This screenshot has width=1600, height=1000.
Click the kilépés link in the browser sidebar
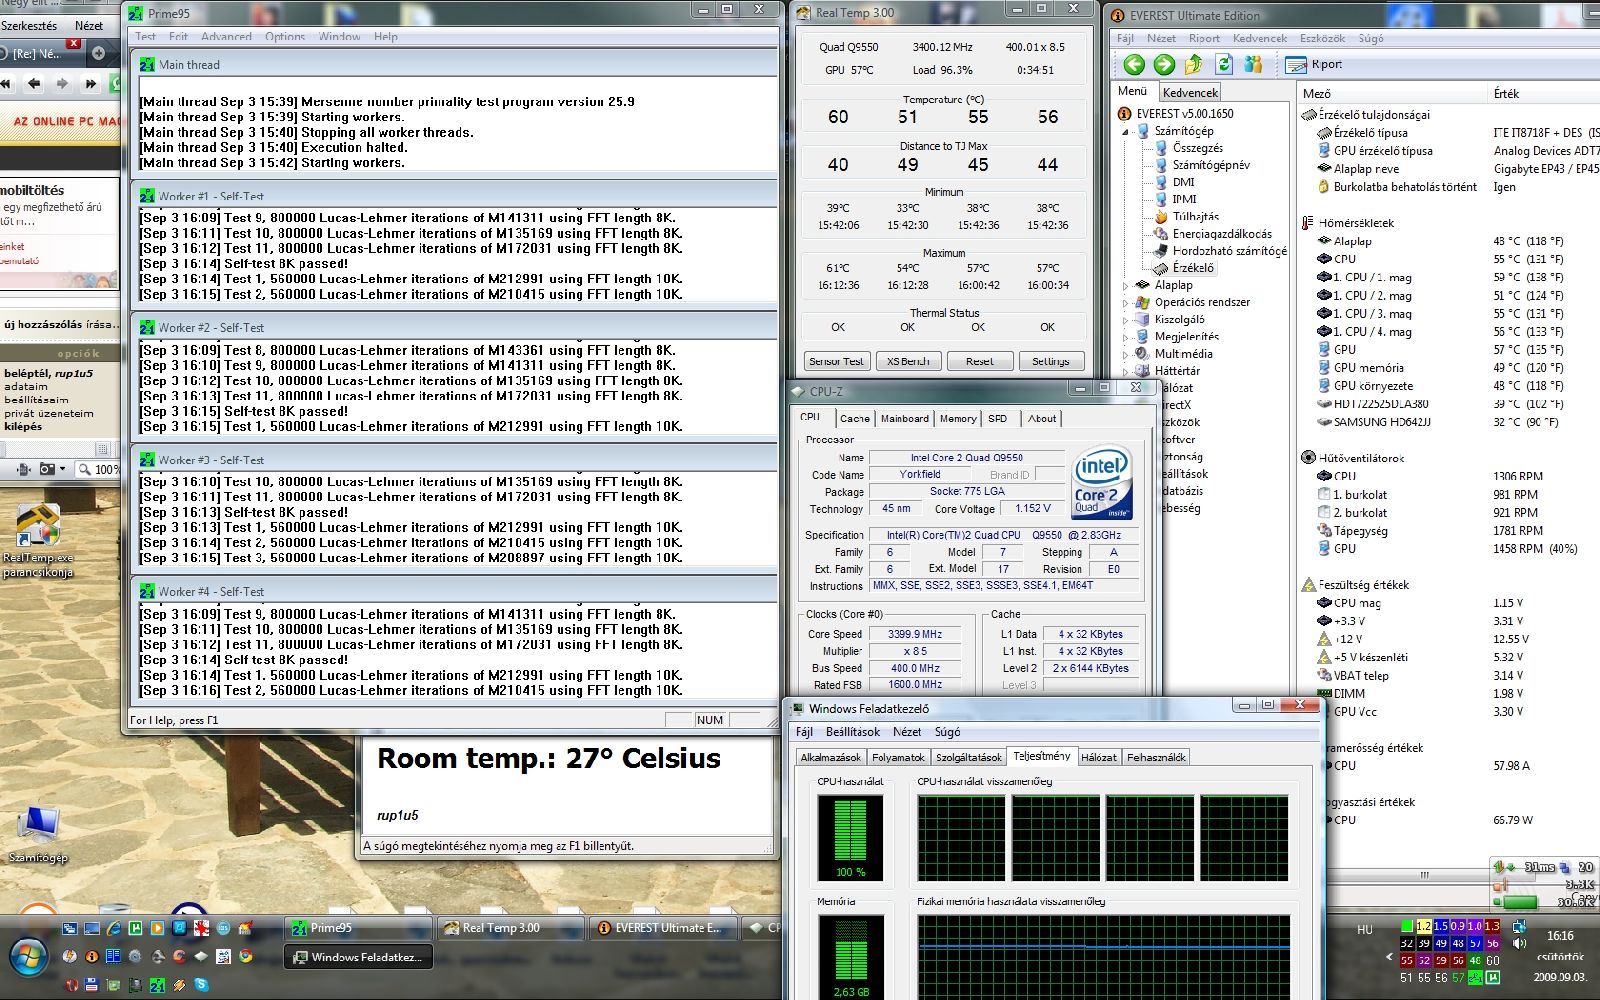pyautogui.click(x=23, y=426)
